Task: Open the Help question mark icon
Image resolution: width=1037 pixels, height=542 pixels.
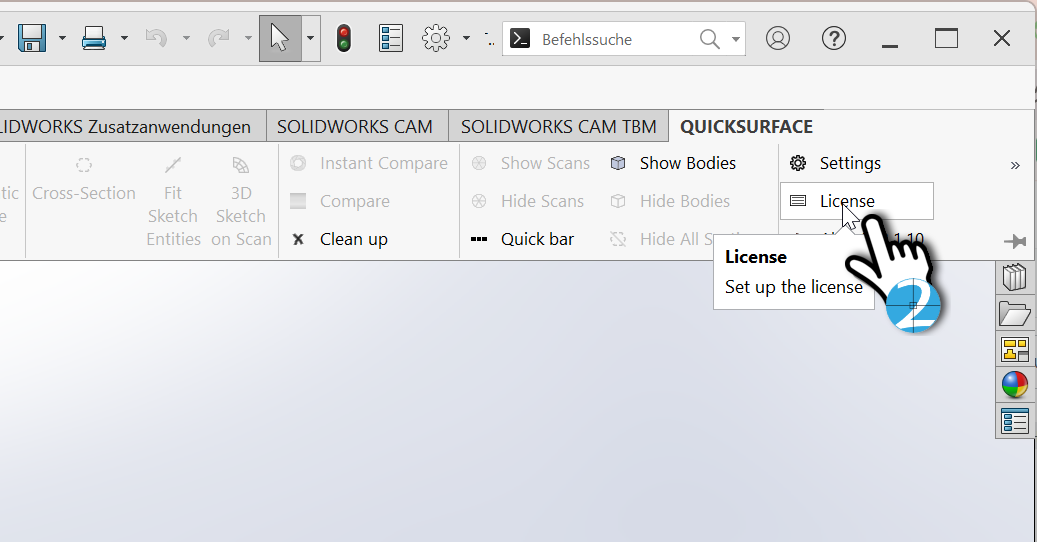Action: click(x=834, y=38)
